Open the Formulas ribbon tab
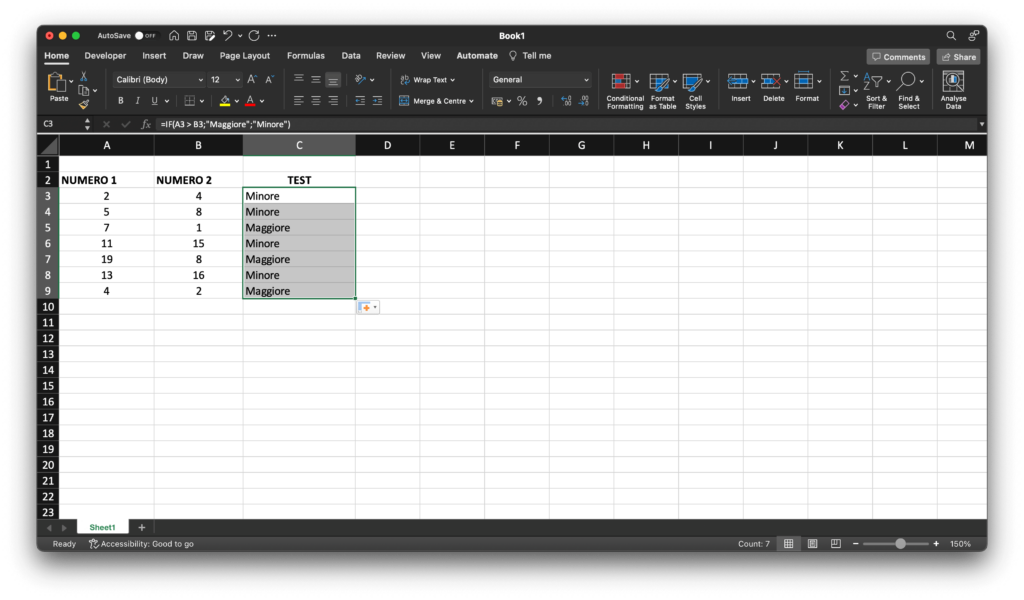 tap(306, 56)
